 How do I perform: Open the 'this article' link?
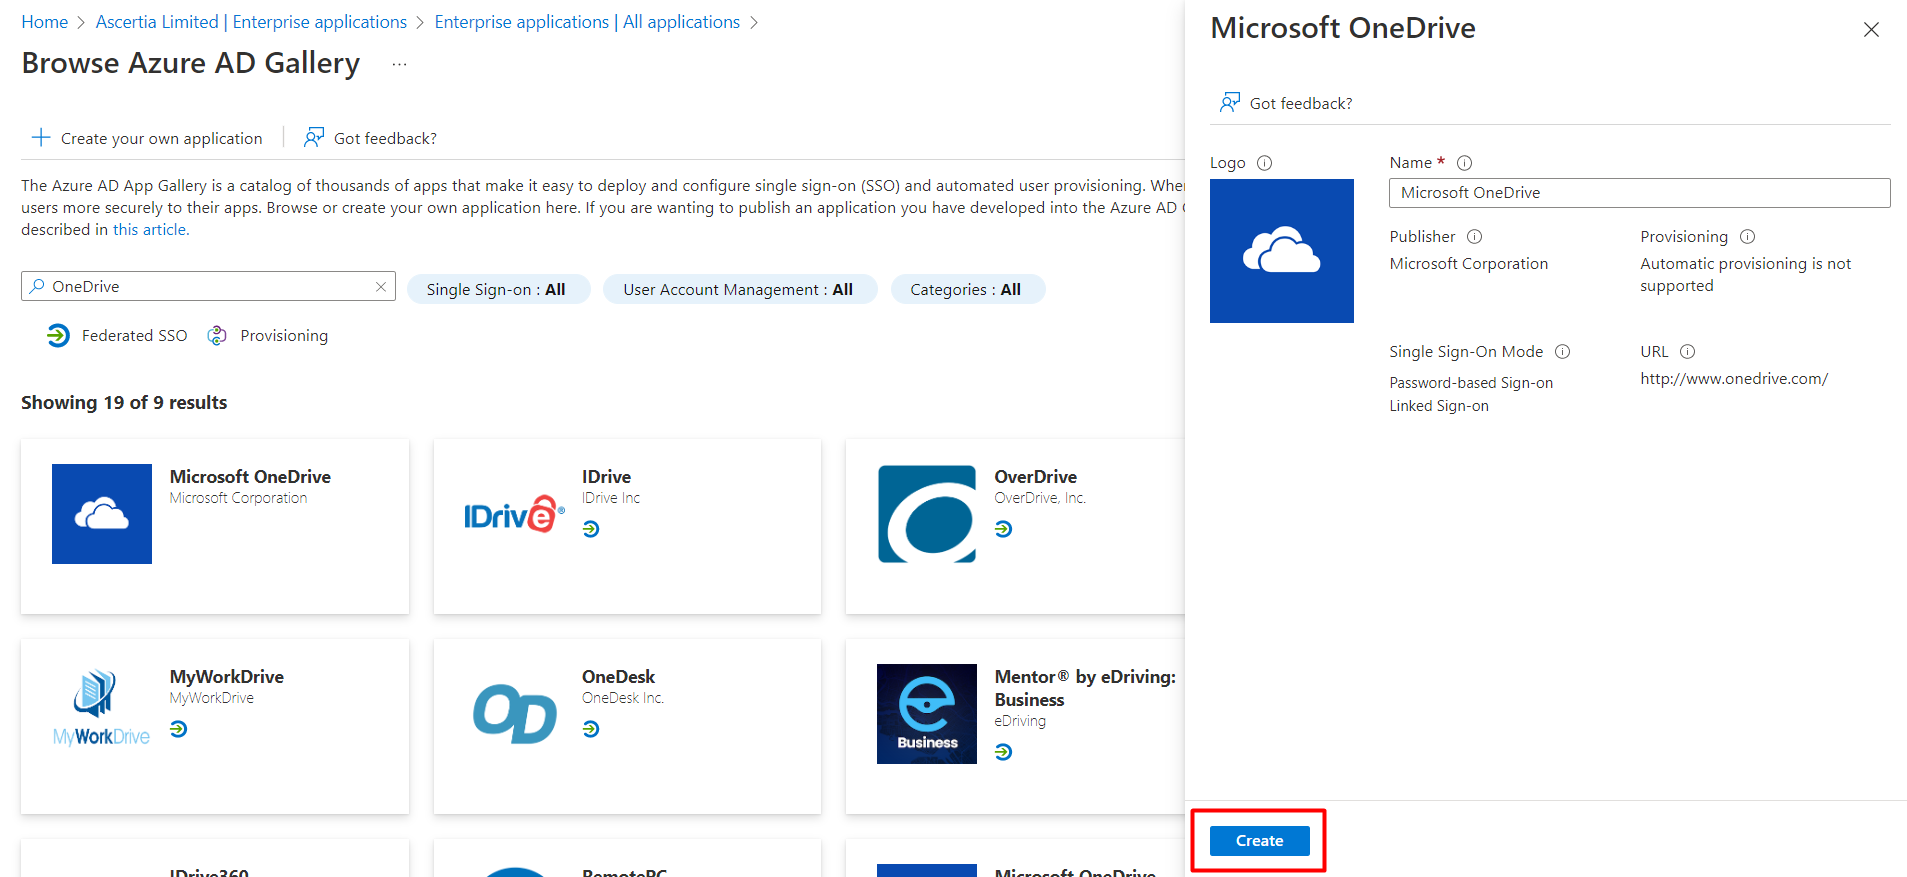(x=150, y=230)
